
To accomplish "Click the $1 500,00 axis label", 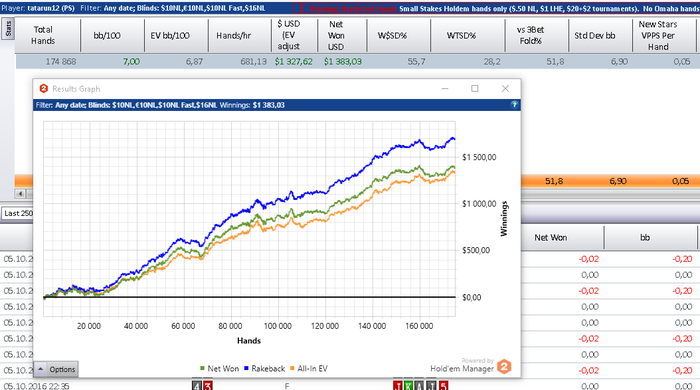I will (x=479, y=157).
